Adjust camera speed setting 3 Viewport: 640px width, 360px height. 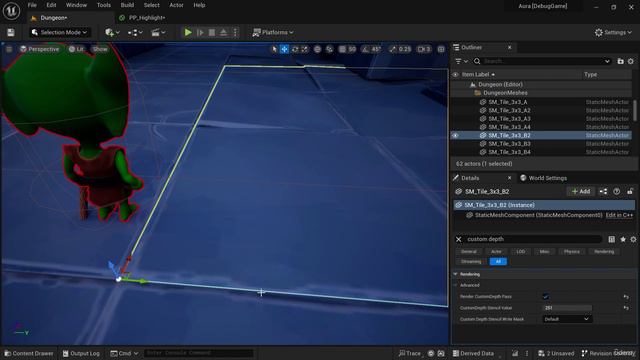[424, 49]
